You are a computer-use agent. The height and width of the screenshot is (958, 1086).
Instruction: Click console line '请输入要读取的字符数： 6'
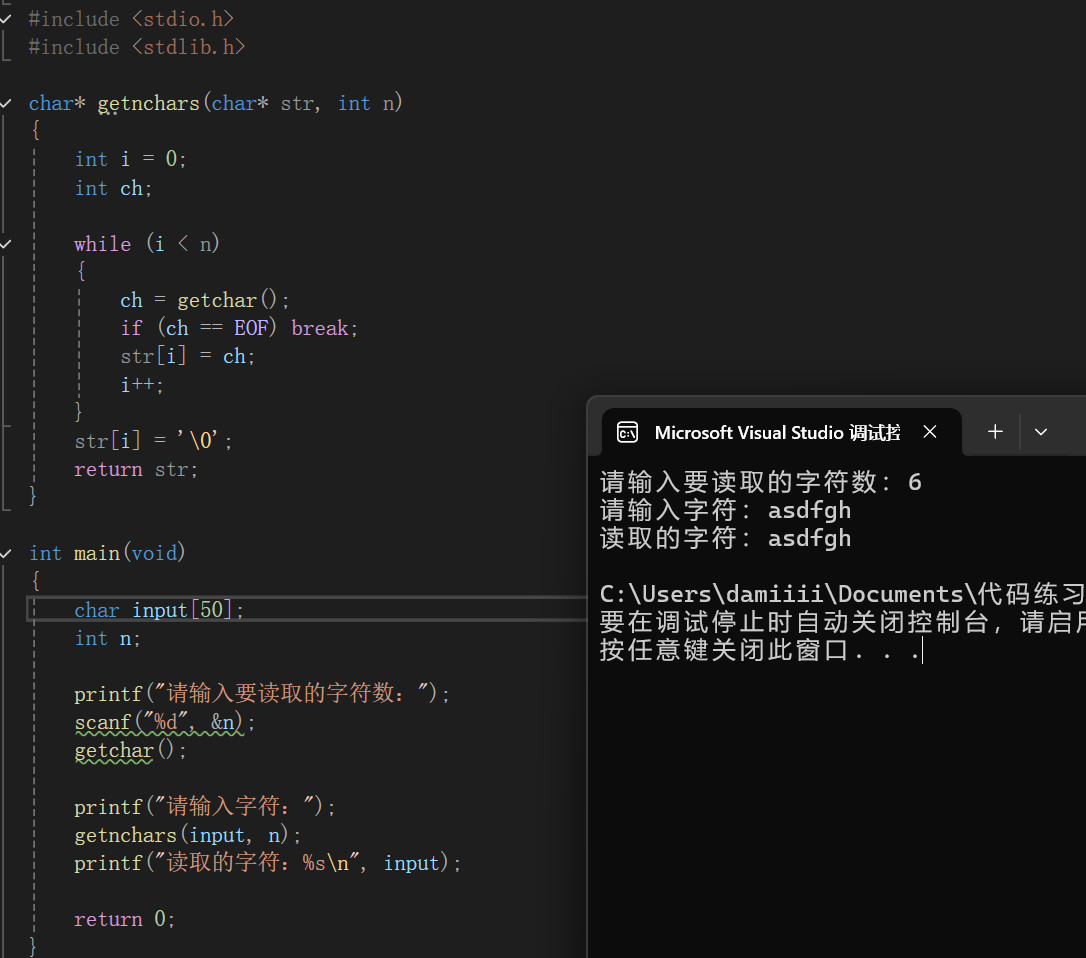pyautogui.click(x=760, y=482)
